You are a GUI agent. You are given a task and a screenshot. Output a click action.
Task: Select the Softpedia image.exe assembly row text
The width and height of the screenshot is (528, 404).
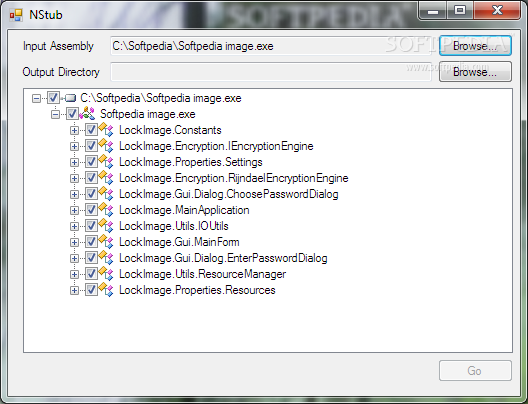pyautogui.click(x=148, y=114)
